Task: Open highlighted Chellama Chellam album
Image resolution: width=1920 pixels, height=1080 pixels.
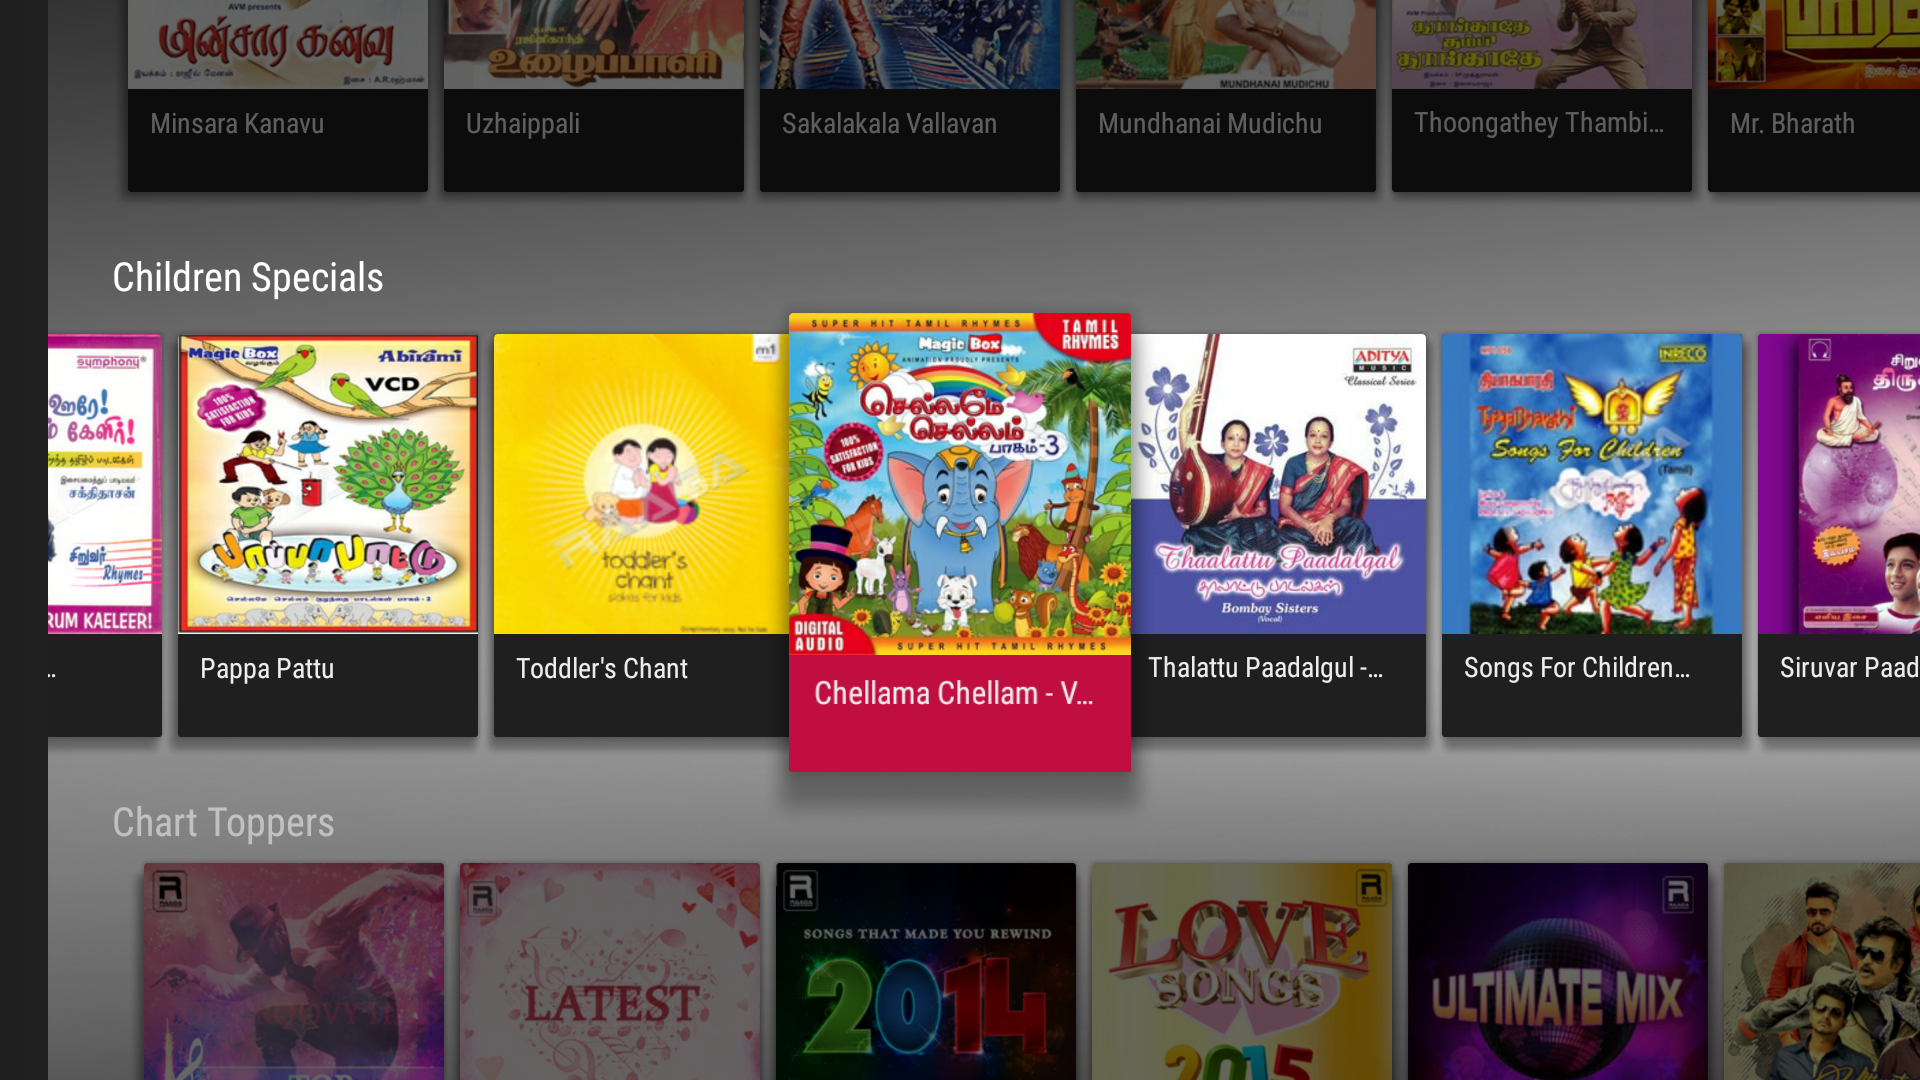Action: click(x=960, y=542)
